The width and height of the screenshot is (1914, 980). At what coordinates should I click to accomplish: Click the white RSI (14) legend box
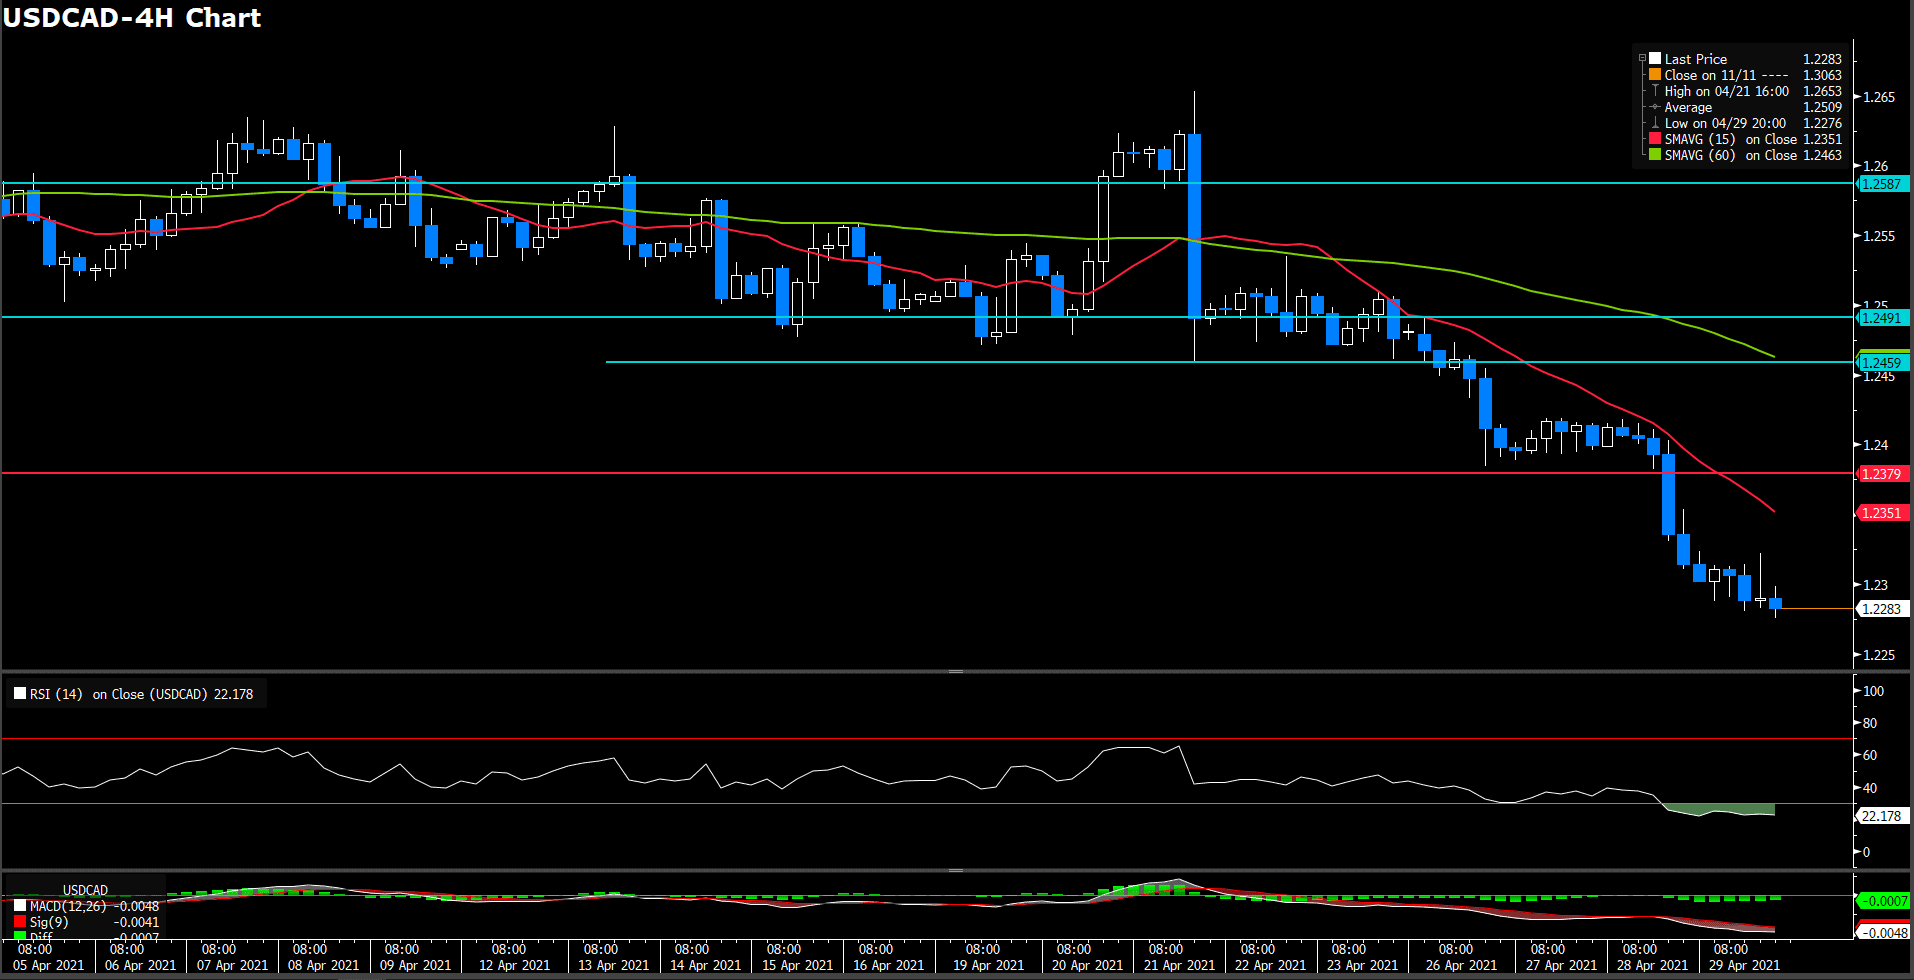[20, 693]
